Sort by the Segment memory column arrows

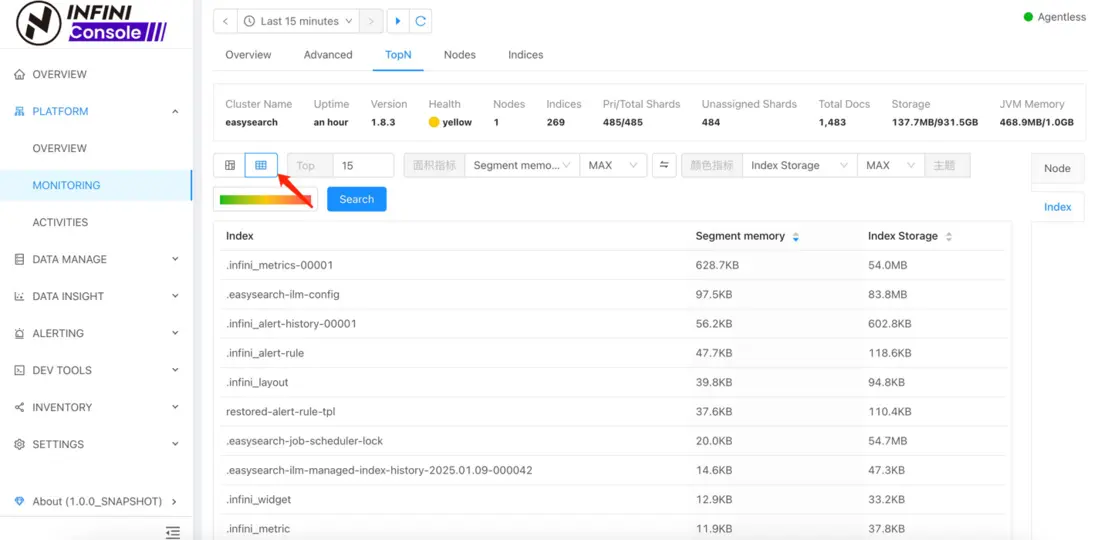click(x=796, y=237)
